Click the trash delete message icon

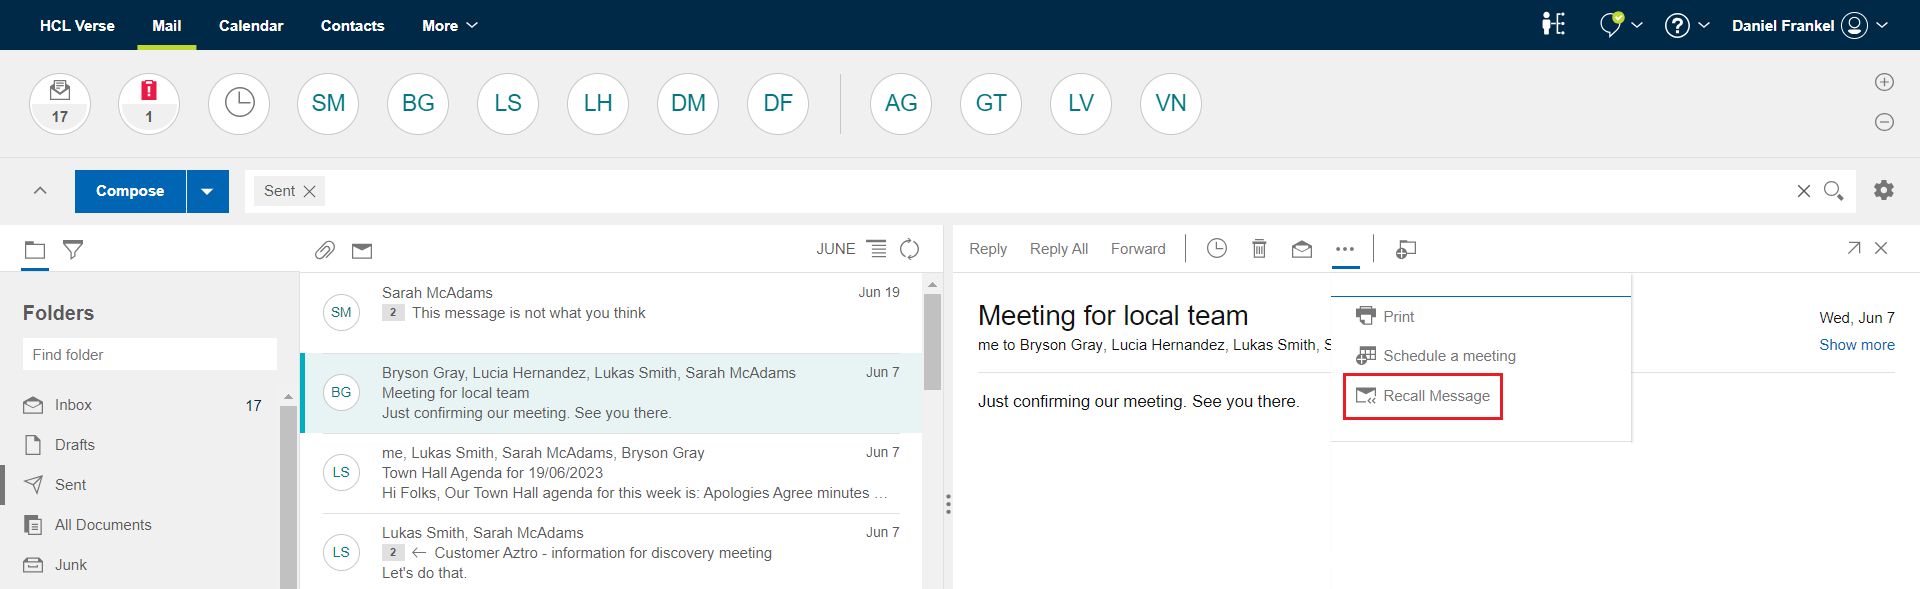tap(1259, 249)
